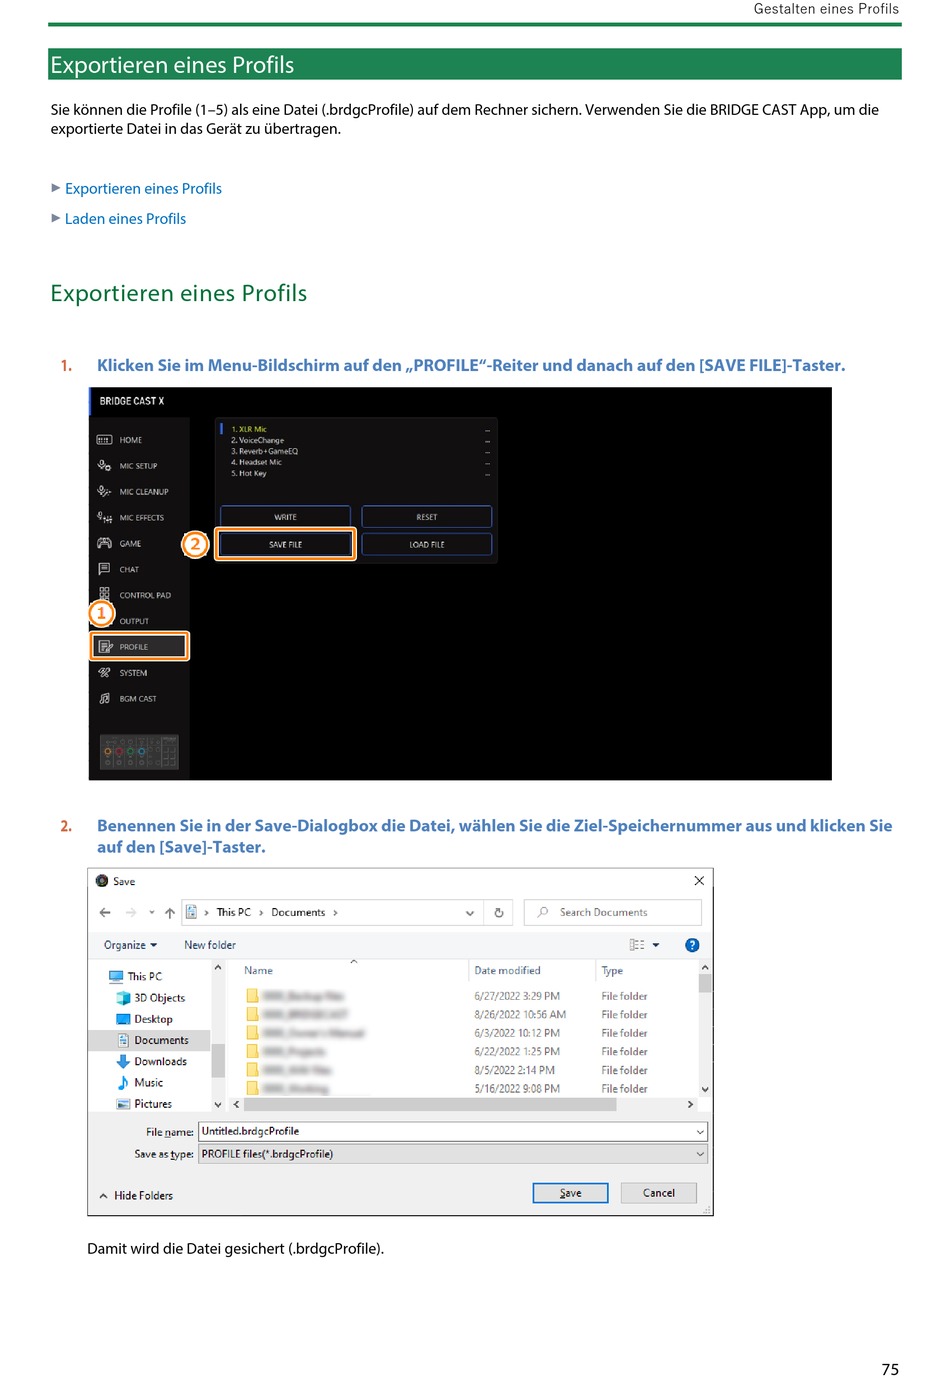Screen dimensions: 950x1378
Task: Click the Cancel button
Action: pyautogui.click(x=658, y=1193)
